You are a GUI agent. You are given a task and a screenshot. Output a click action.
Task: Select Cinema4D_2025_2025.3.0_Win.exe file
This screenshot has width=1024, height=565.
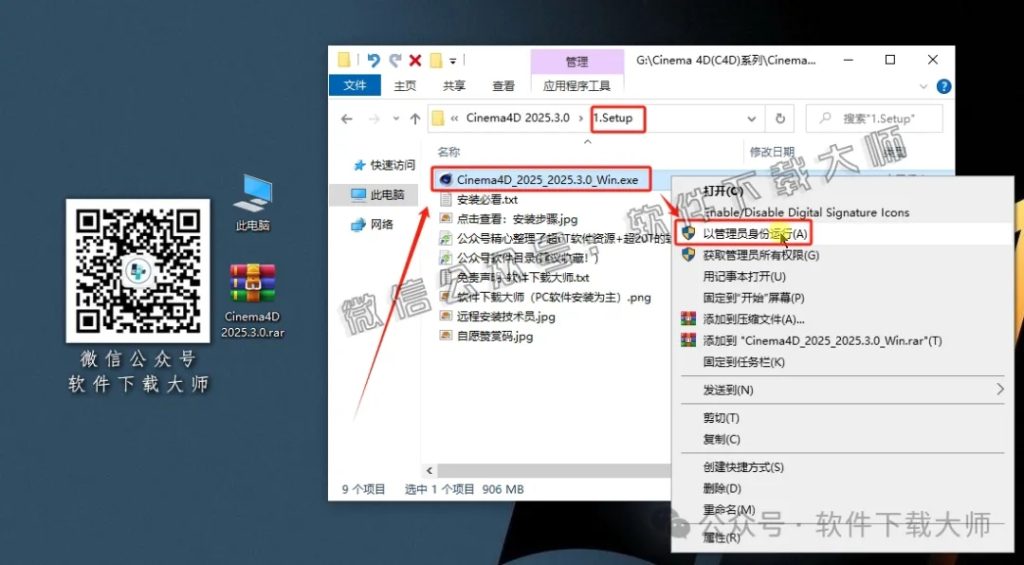point(547,180)
